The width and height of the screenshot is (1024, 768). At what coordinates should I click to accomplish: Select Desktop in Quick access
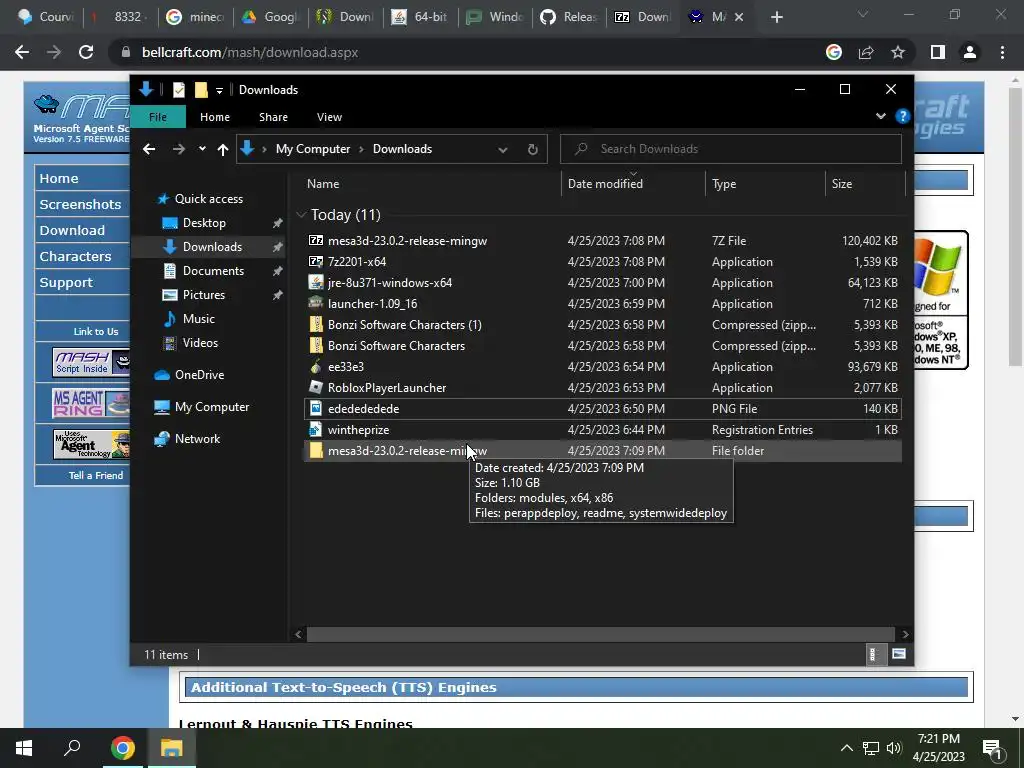(204, 223)
